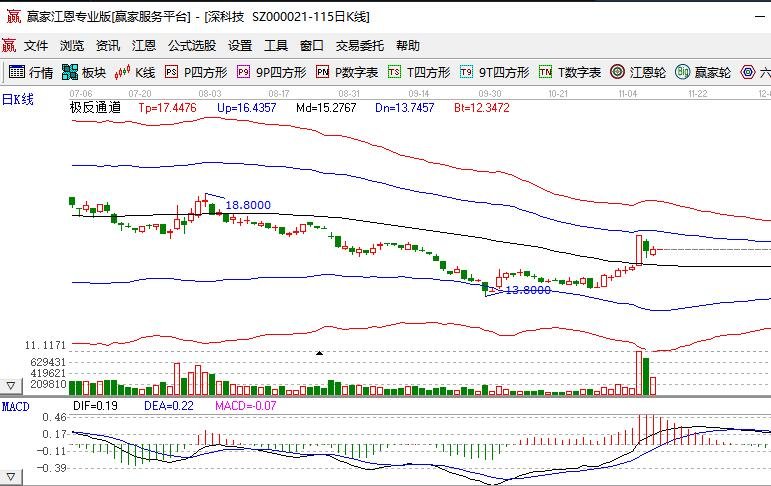Click the 11-04 date axis label
The width and height of the screenshot is (771, 486).
click(628, 93)
